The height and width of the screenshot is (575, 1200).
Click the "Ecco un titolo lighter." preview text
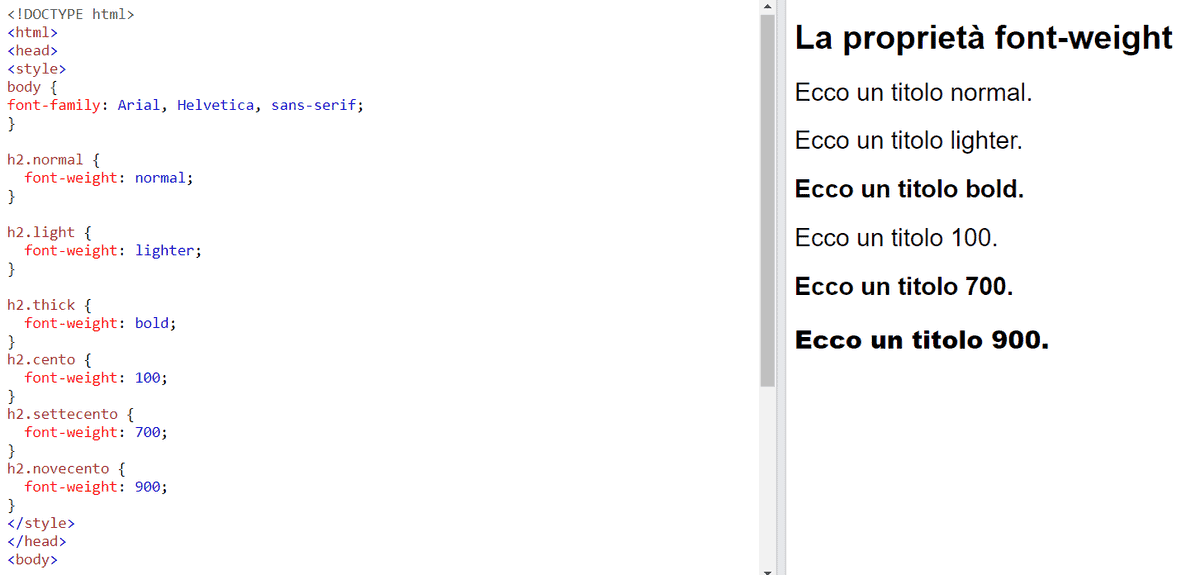(909, 141)
